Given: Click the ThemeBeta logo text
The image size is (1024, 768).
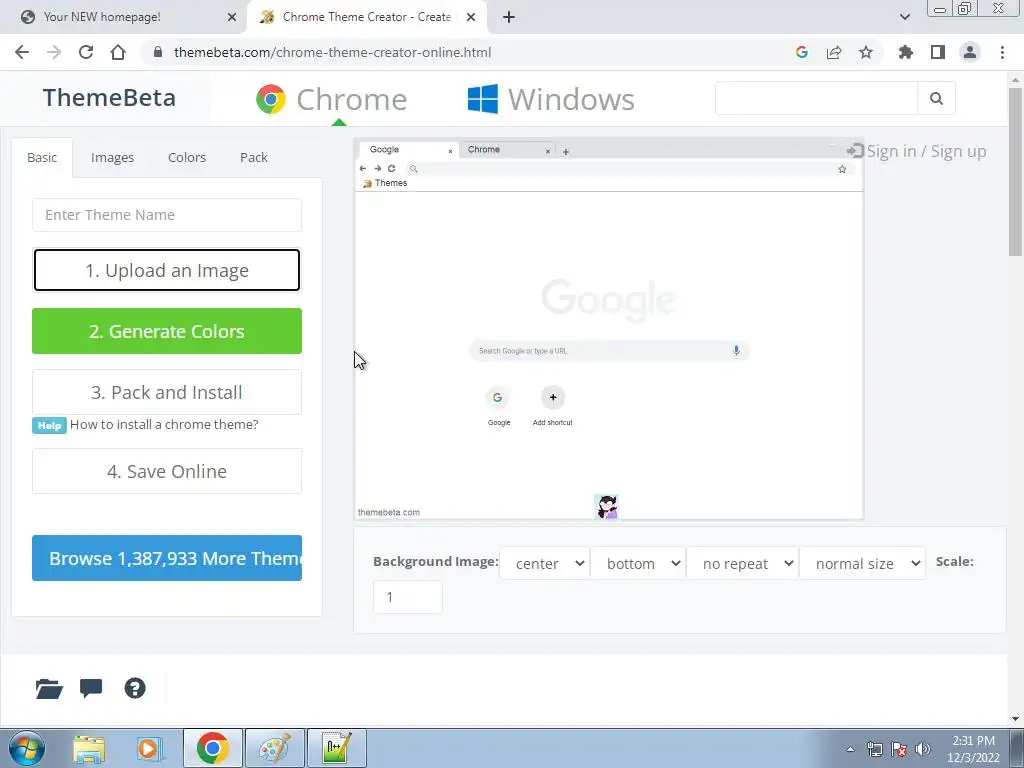Looking at the screenshot, I should click(x=109, y=98).
